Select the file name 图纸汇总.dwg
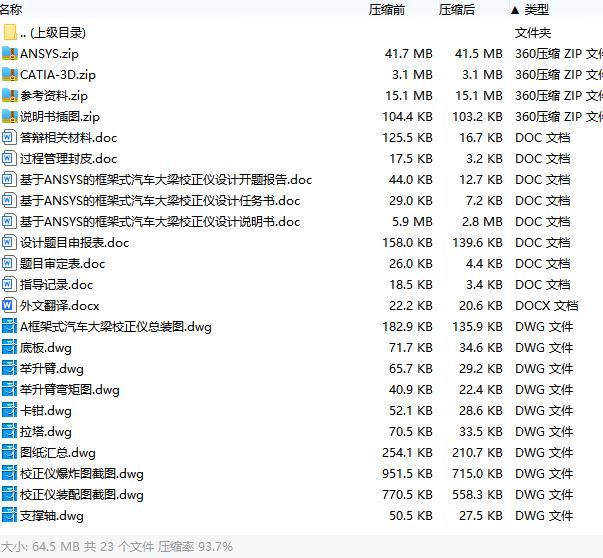This screenshot has width=603, height=558. pyautogui.click(x=58, y=453)
